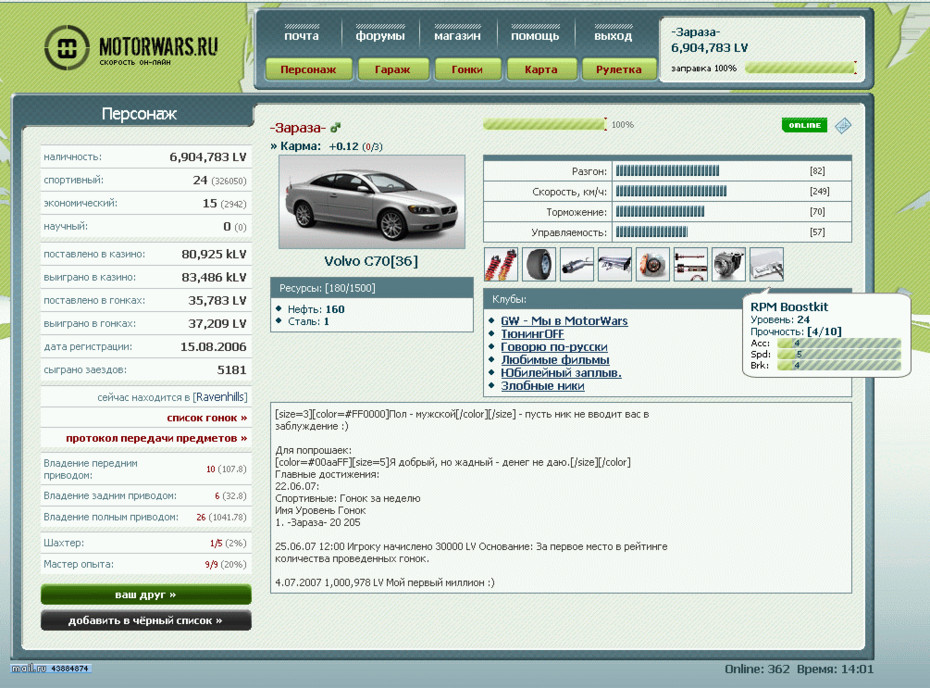Click the 'Время: 14:01' clock text
Image resolution: width=930 pixels, height=688 pixels.
835,669
